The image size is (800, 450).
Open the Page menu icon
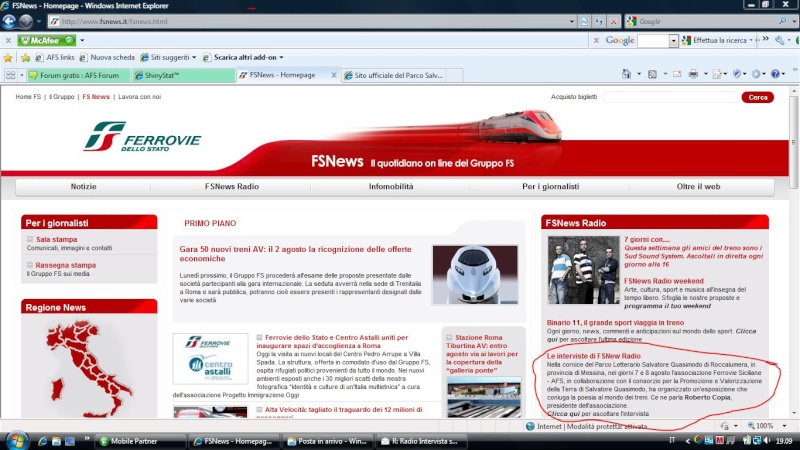717,74
